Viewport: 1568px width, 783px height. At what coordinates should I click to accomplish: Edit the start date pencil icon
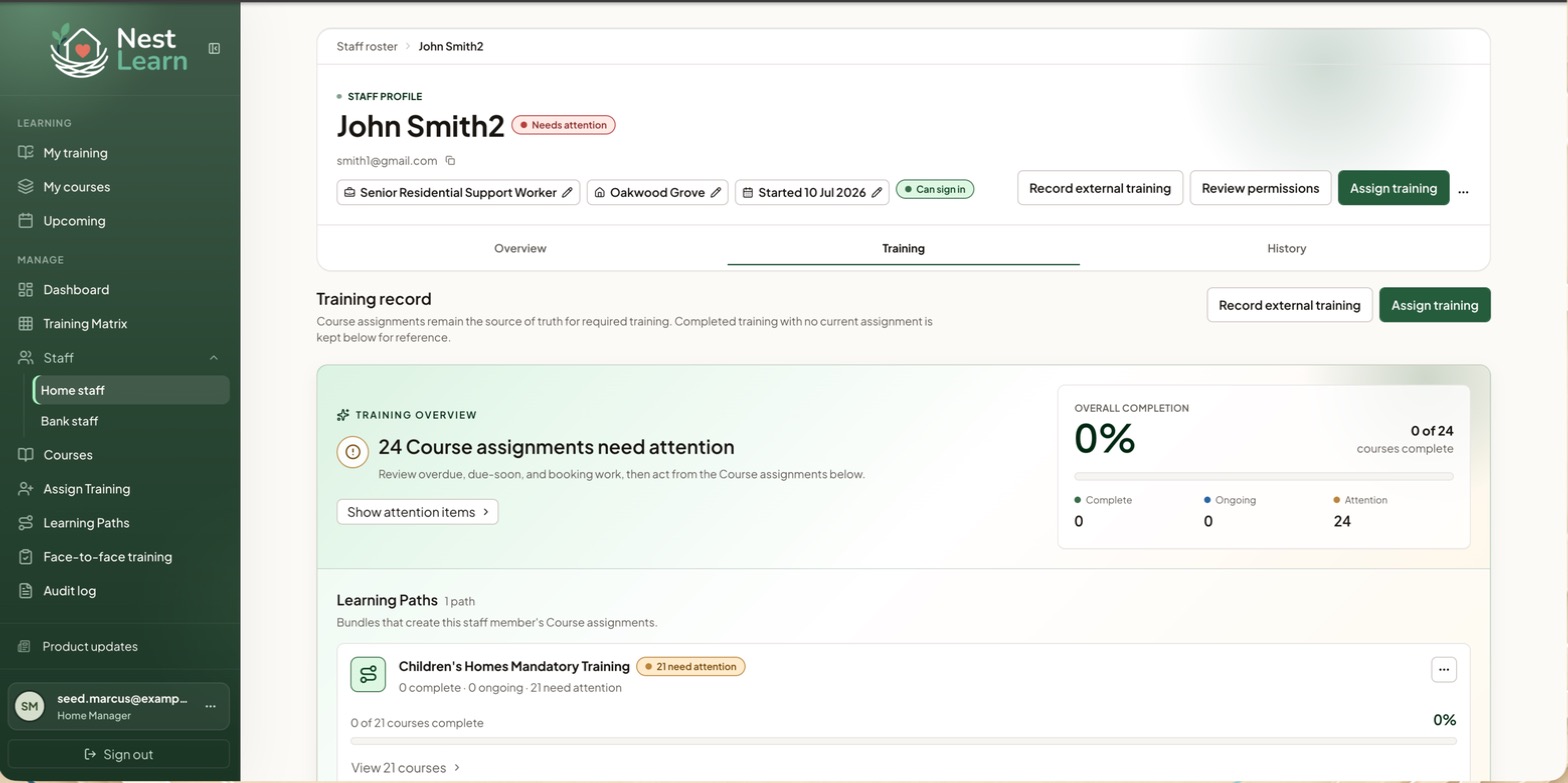pos(877,193)
